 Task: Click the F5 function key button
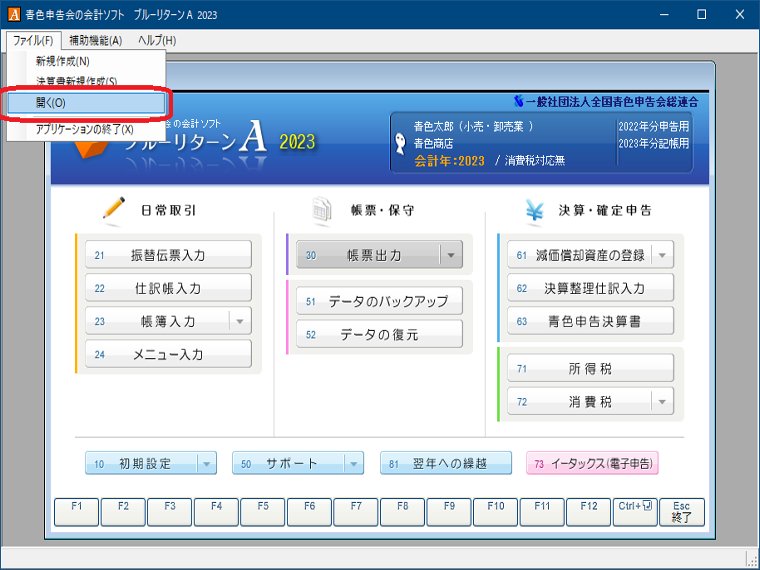point(263,512)
